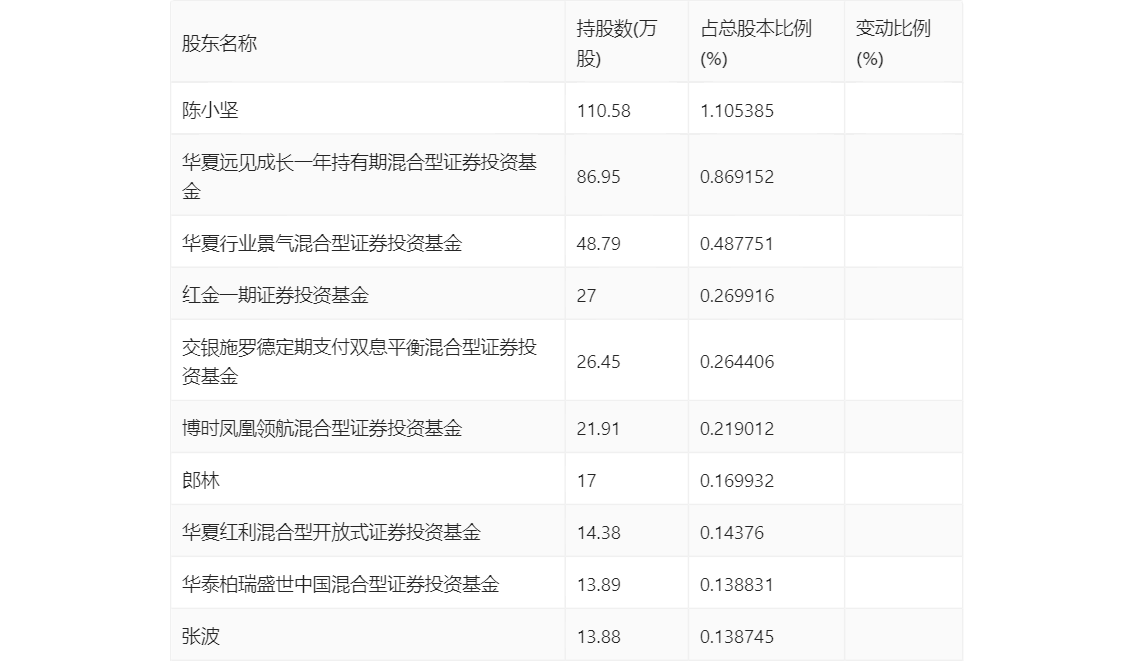This screenshot has width=1134, height=661.
Task: Click shareholder name 张波
Action: pyautogui.click(x=200, y=636)
